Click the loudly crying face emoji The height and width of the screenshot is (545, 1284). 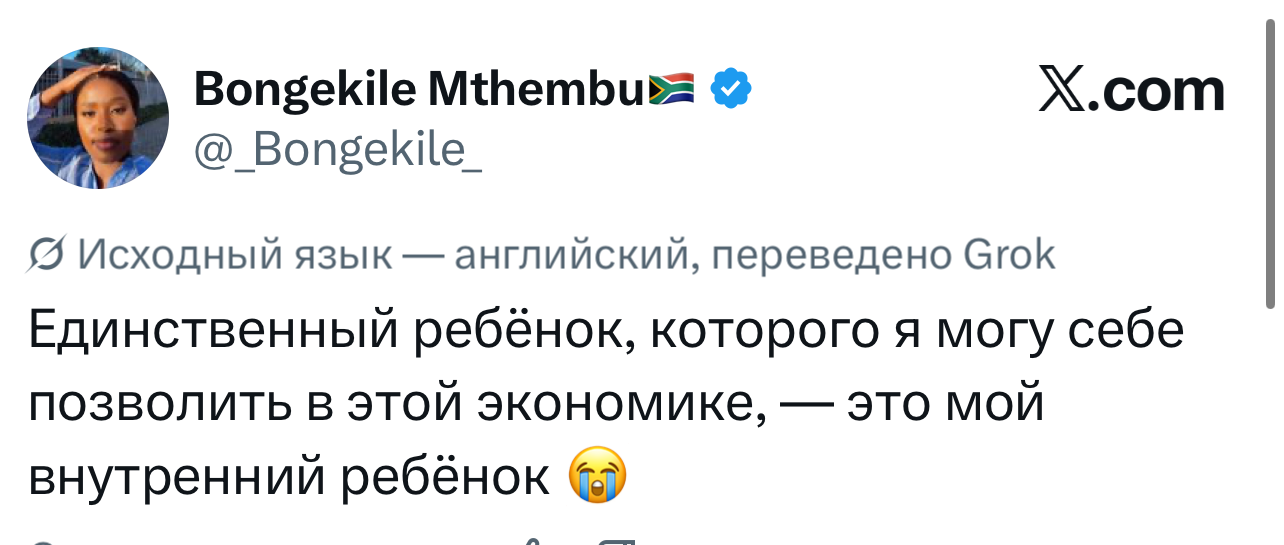click(x=597, y=475)
